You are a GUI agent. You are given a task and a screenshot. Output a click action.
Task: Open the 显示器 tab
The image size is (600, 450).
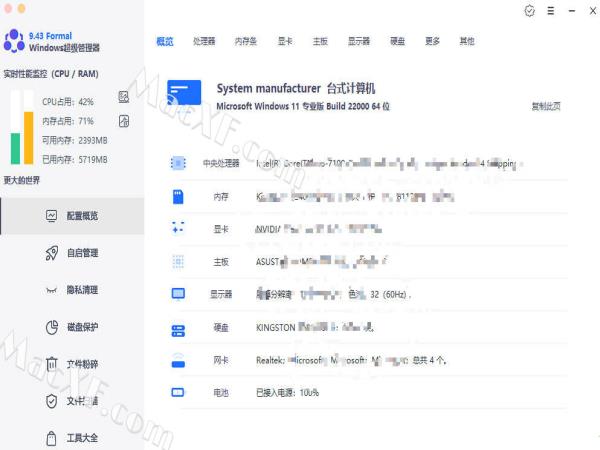point(359,41)
